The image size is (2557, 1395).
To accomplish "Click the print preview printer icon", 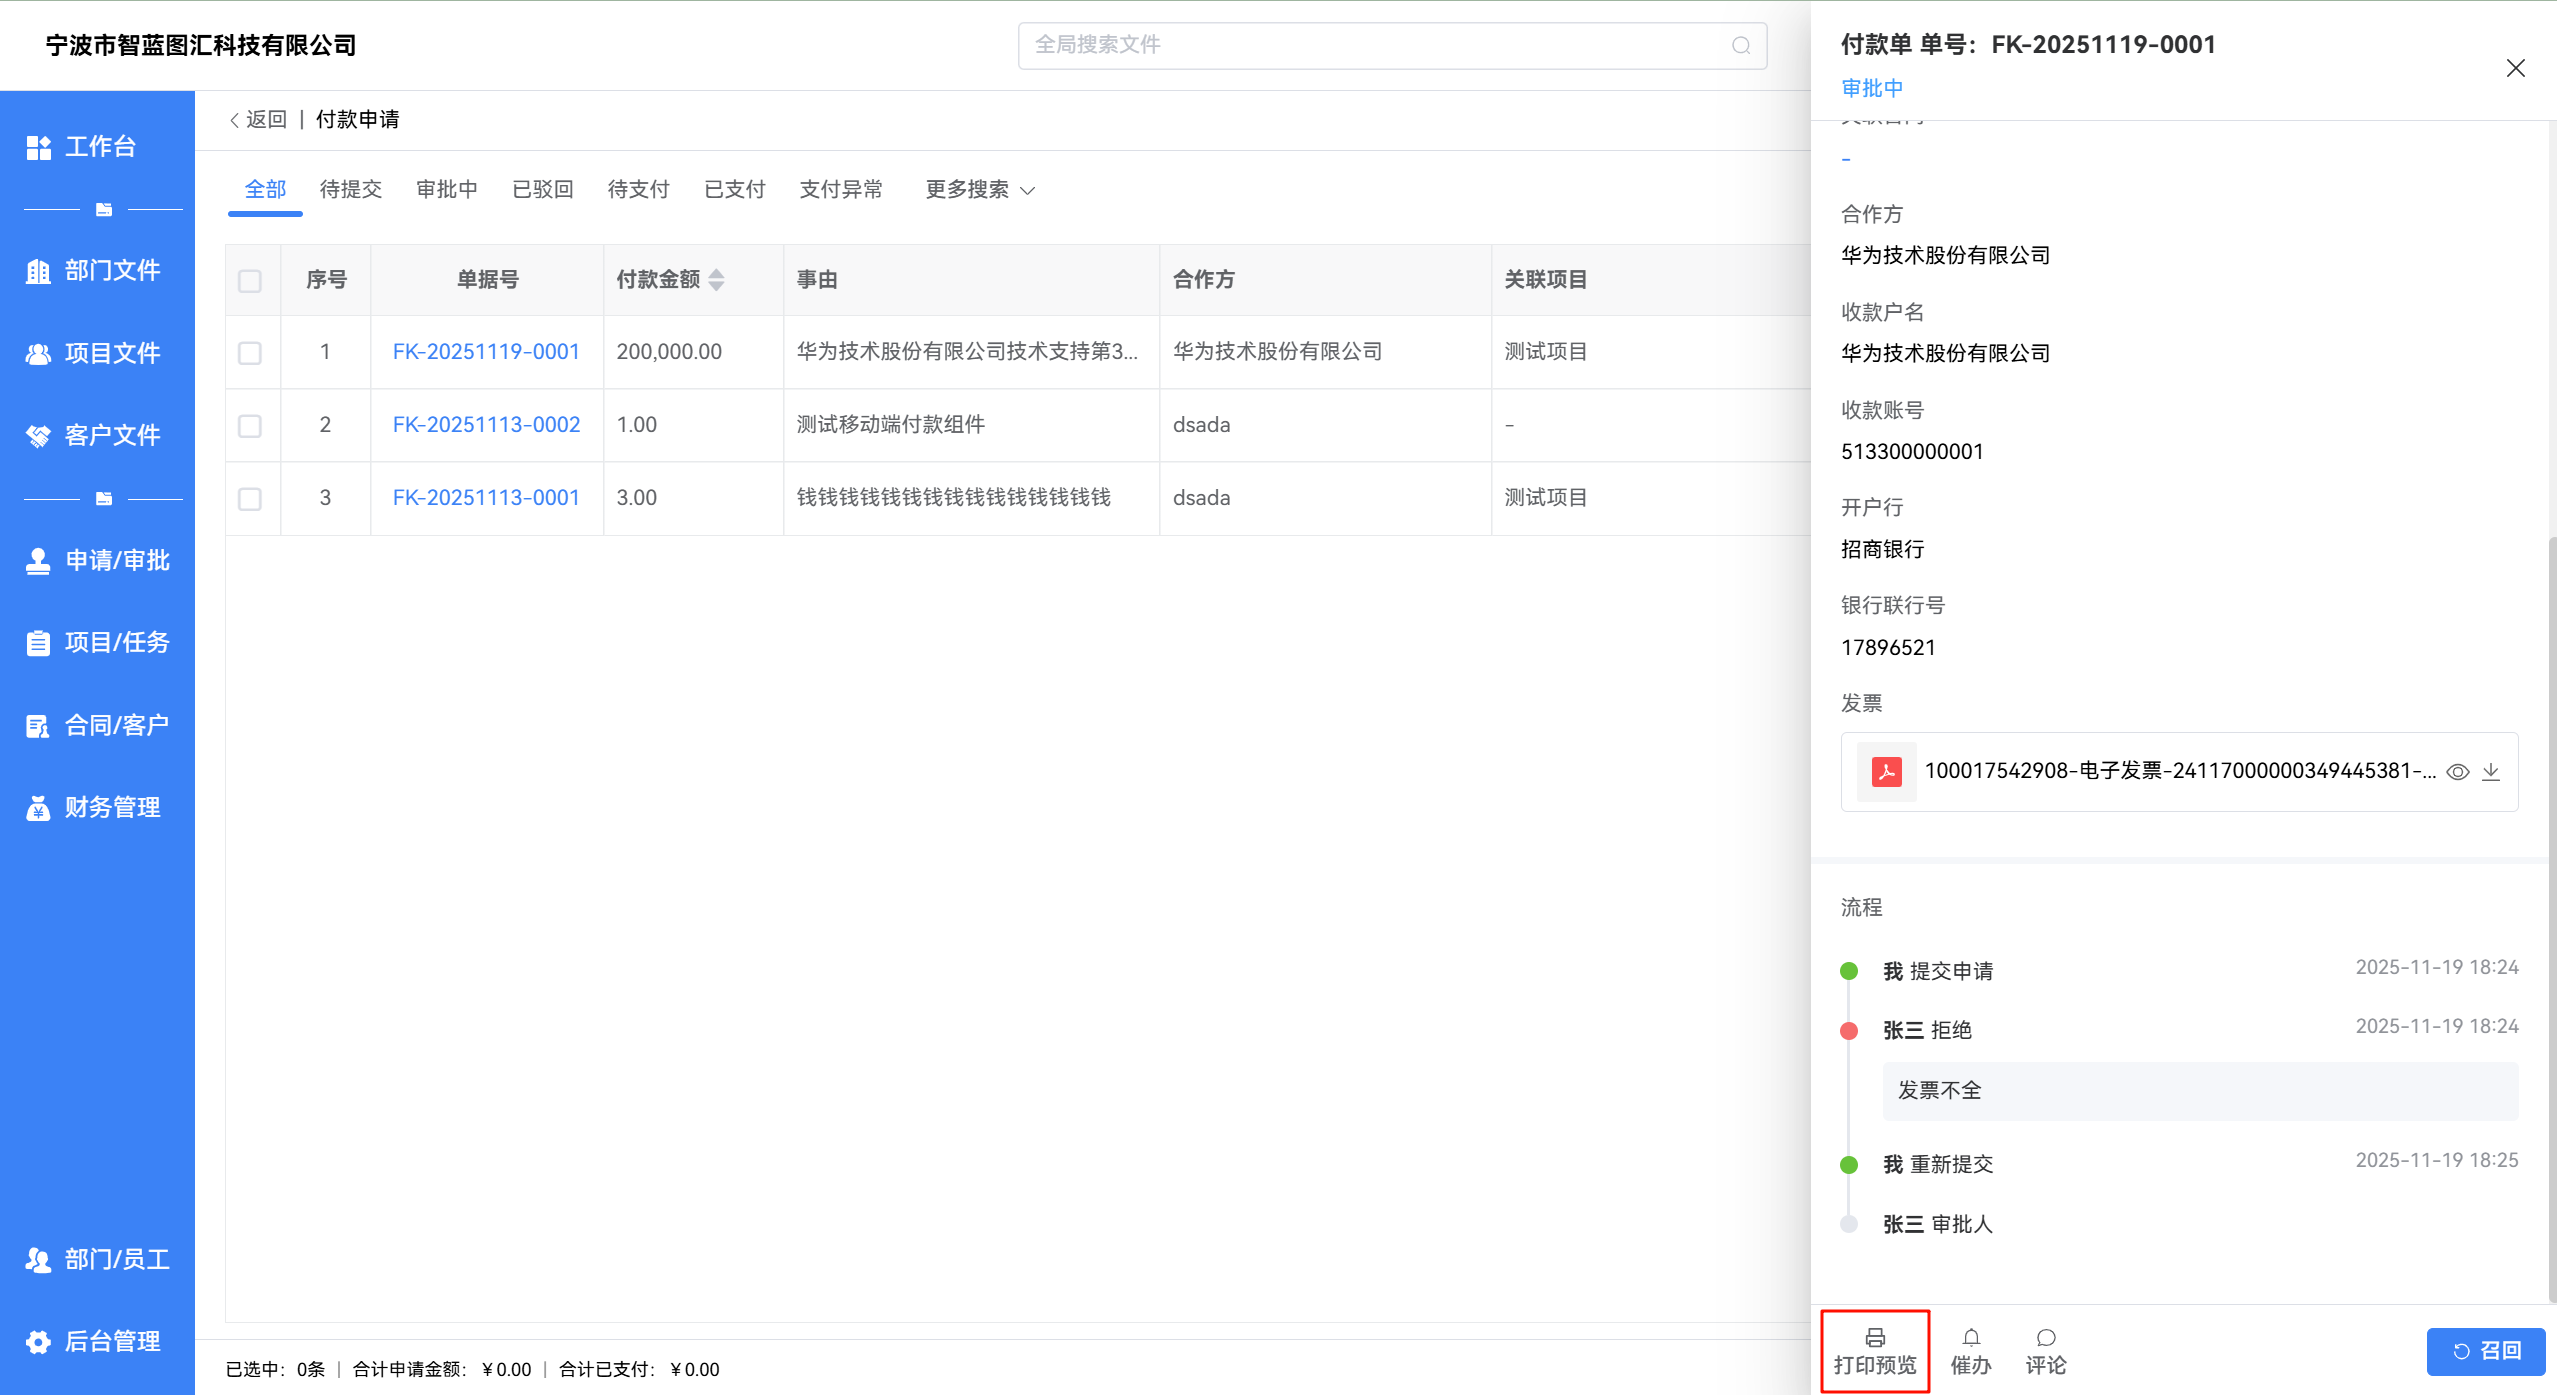I will [x=1875, y=1338].
